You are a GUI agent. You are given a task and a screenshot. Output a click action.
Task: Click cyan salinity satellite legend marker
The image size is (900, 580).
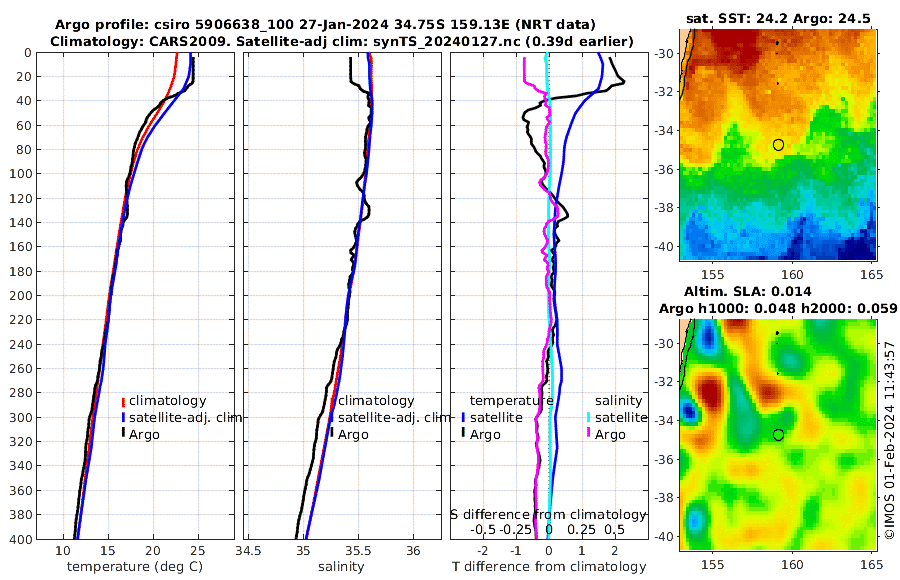588,417
